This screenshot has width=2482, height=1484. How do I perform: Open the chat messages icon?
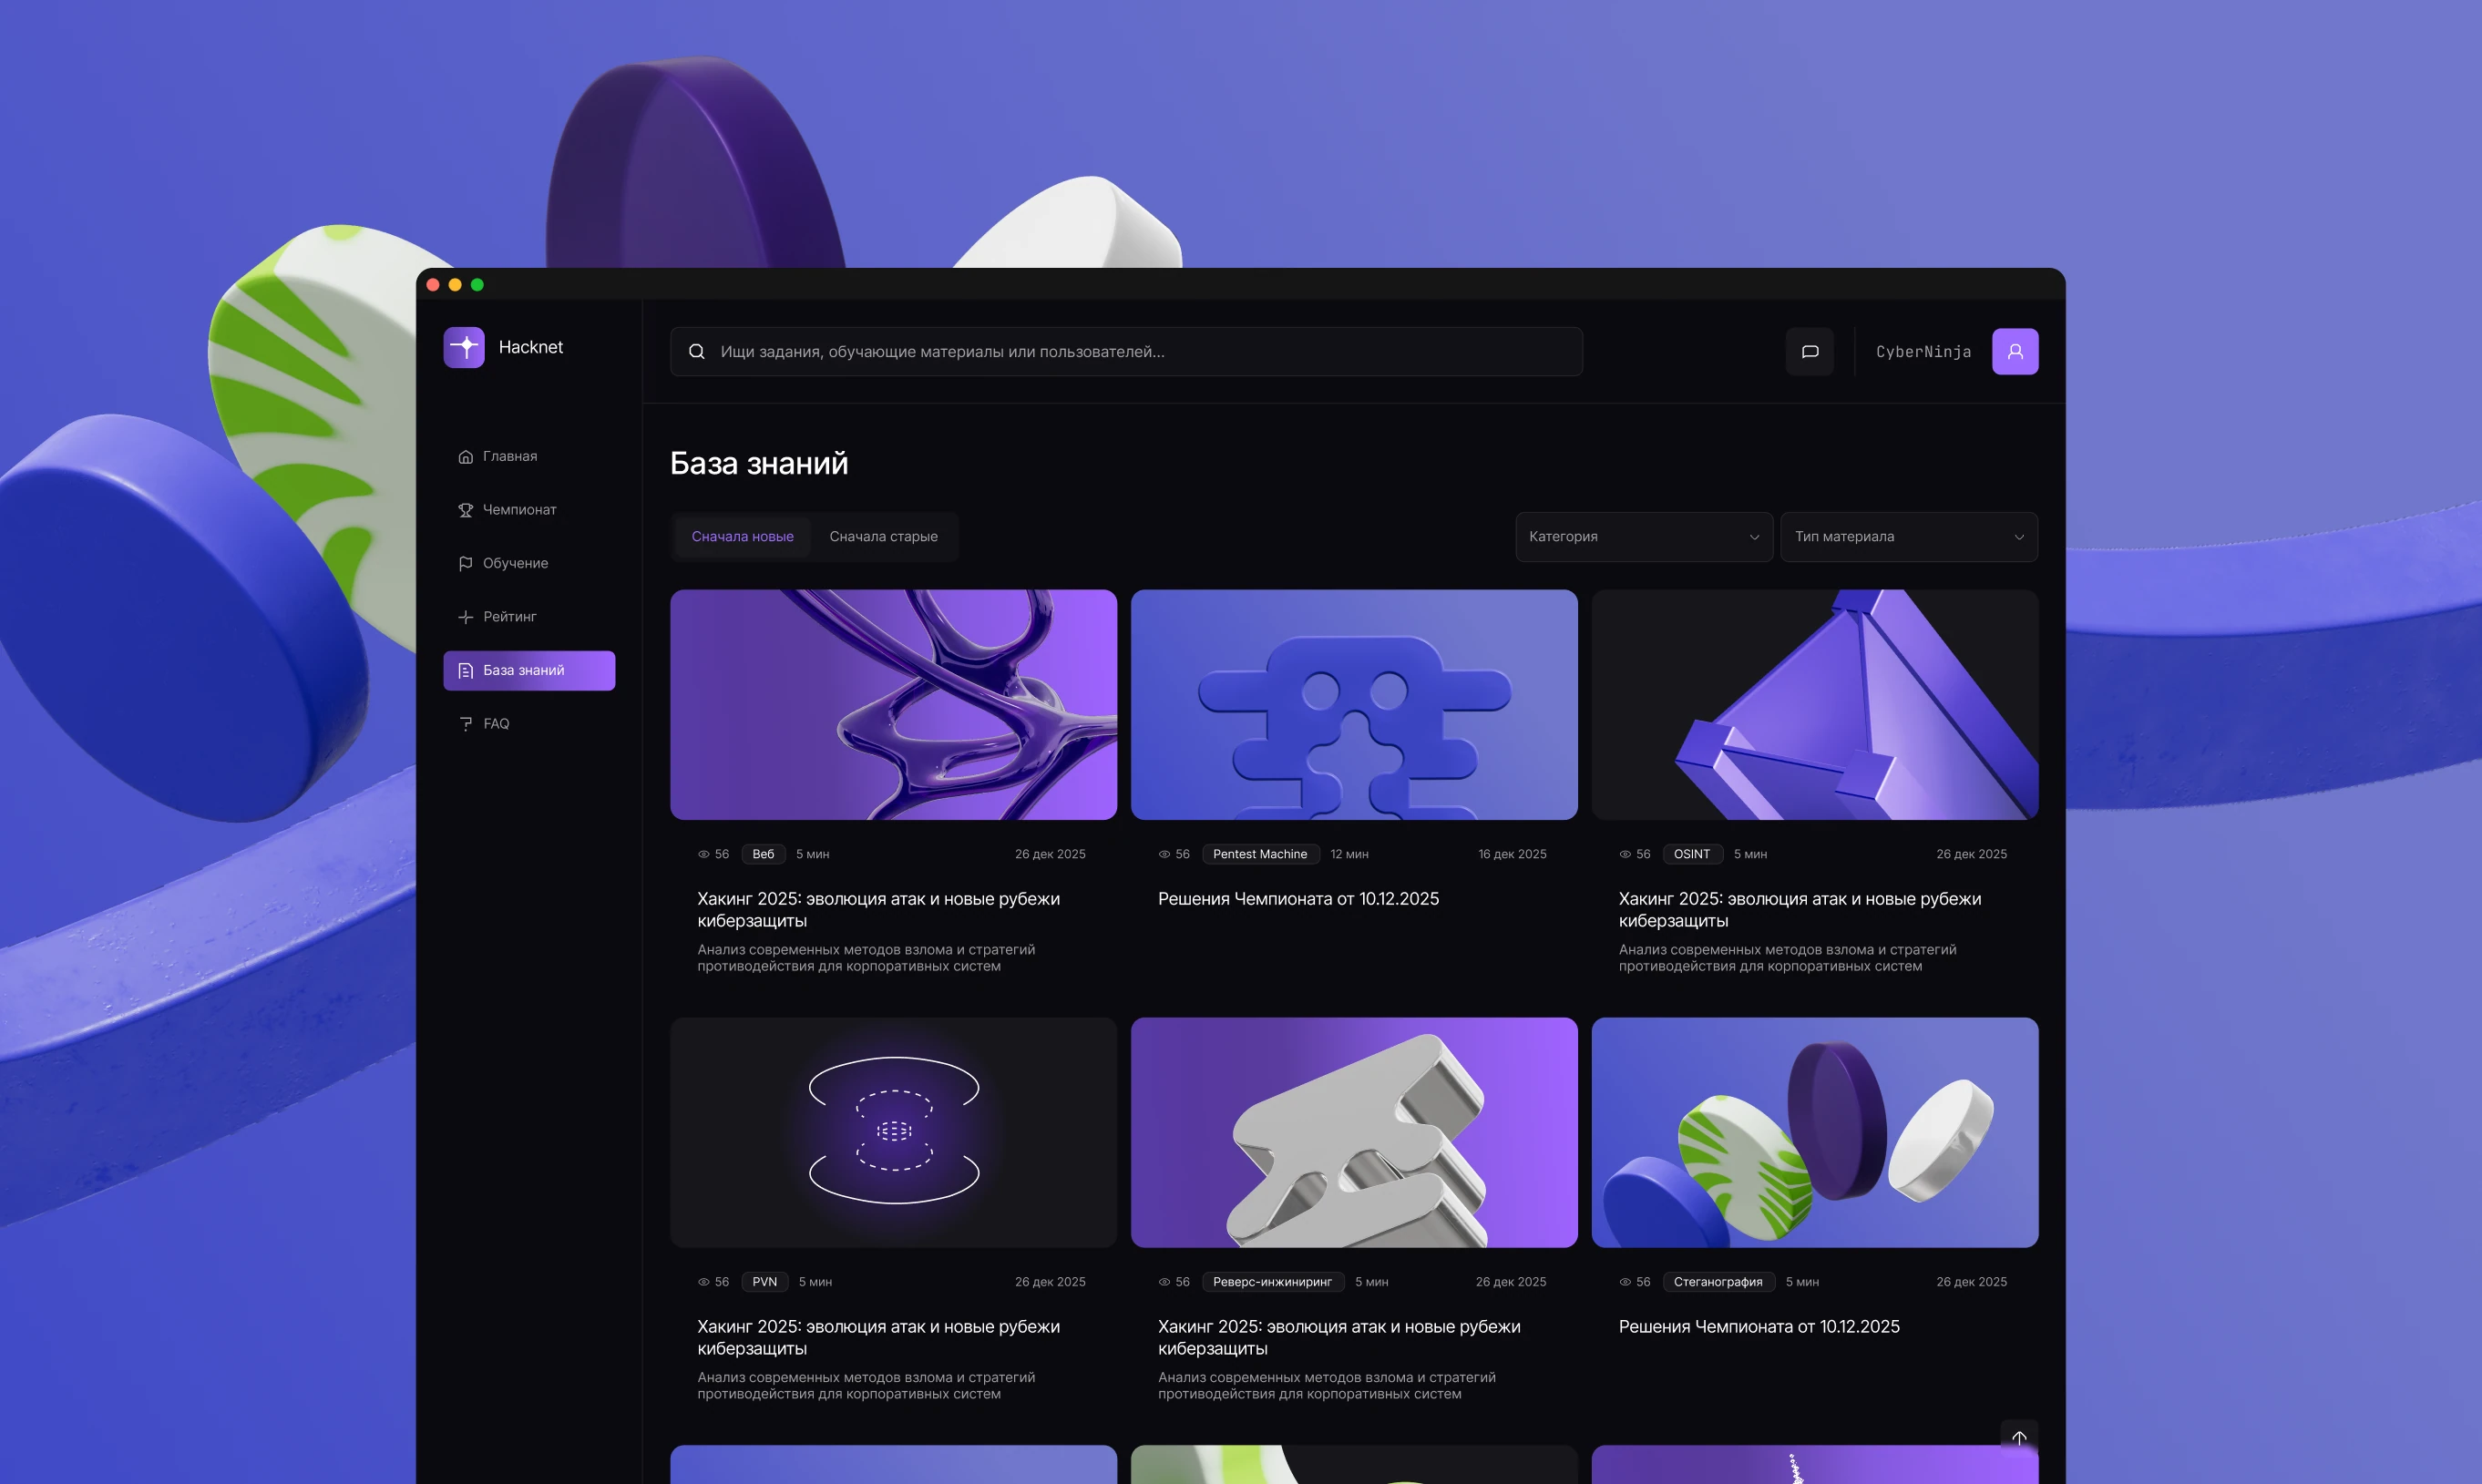tap(1810, 351)
